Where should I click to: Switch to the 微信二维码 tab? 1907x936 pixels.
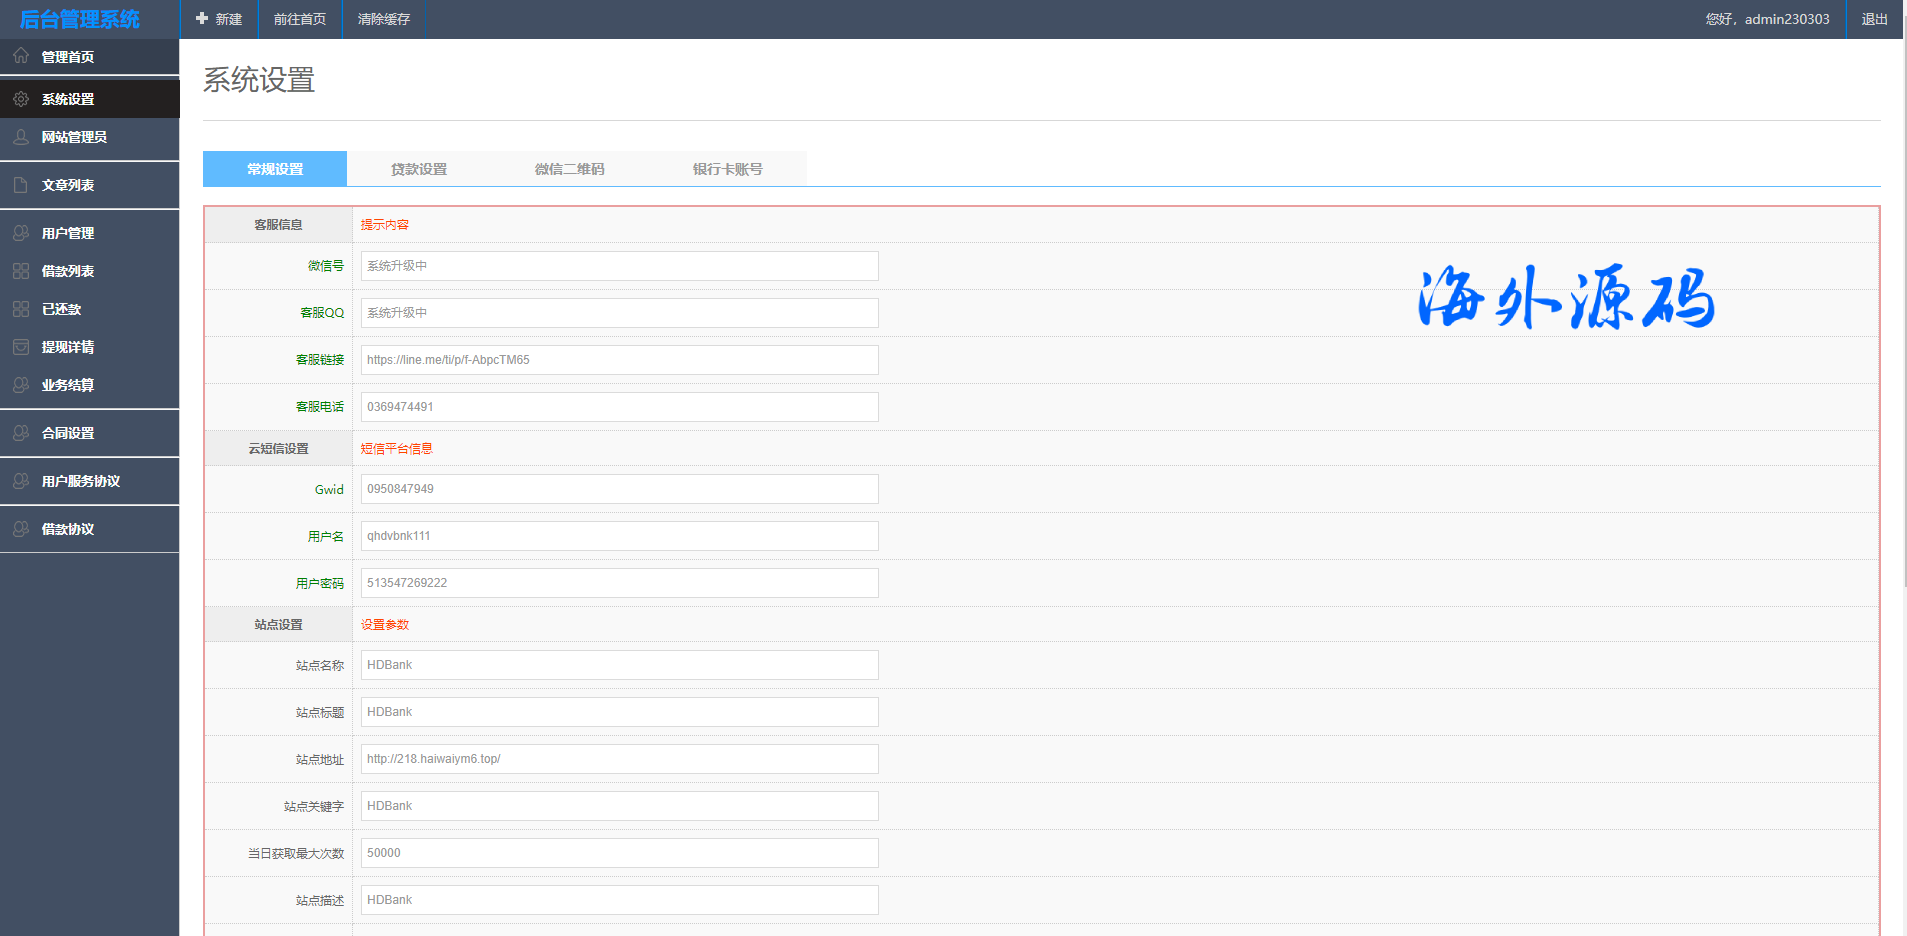(x=569, y=169)
